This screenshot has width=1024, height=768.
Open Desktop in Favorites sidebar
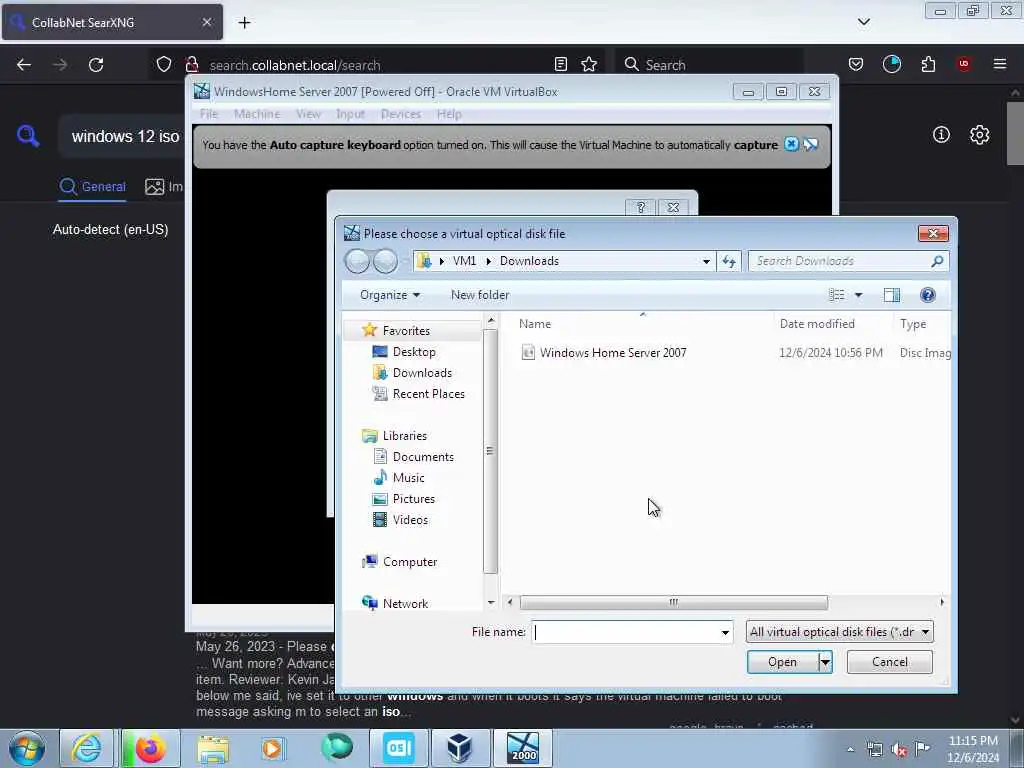click(414, 352)
